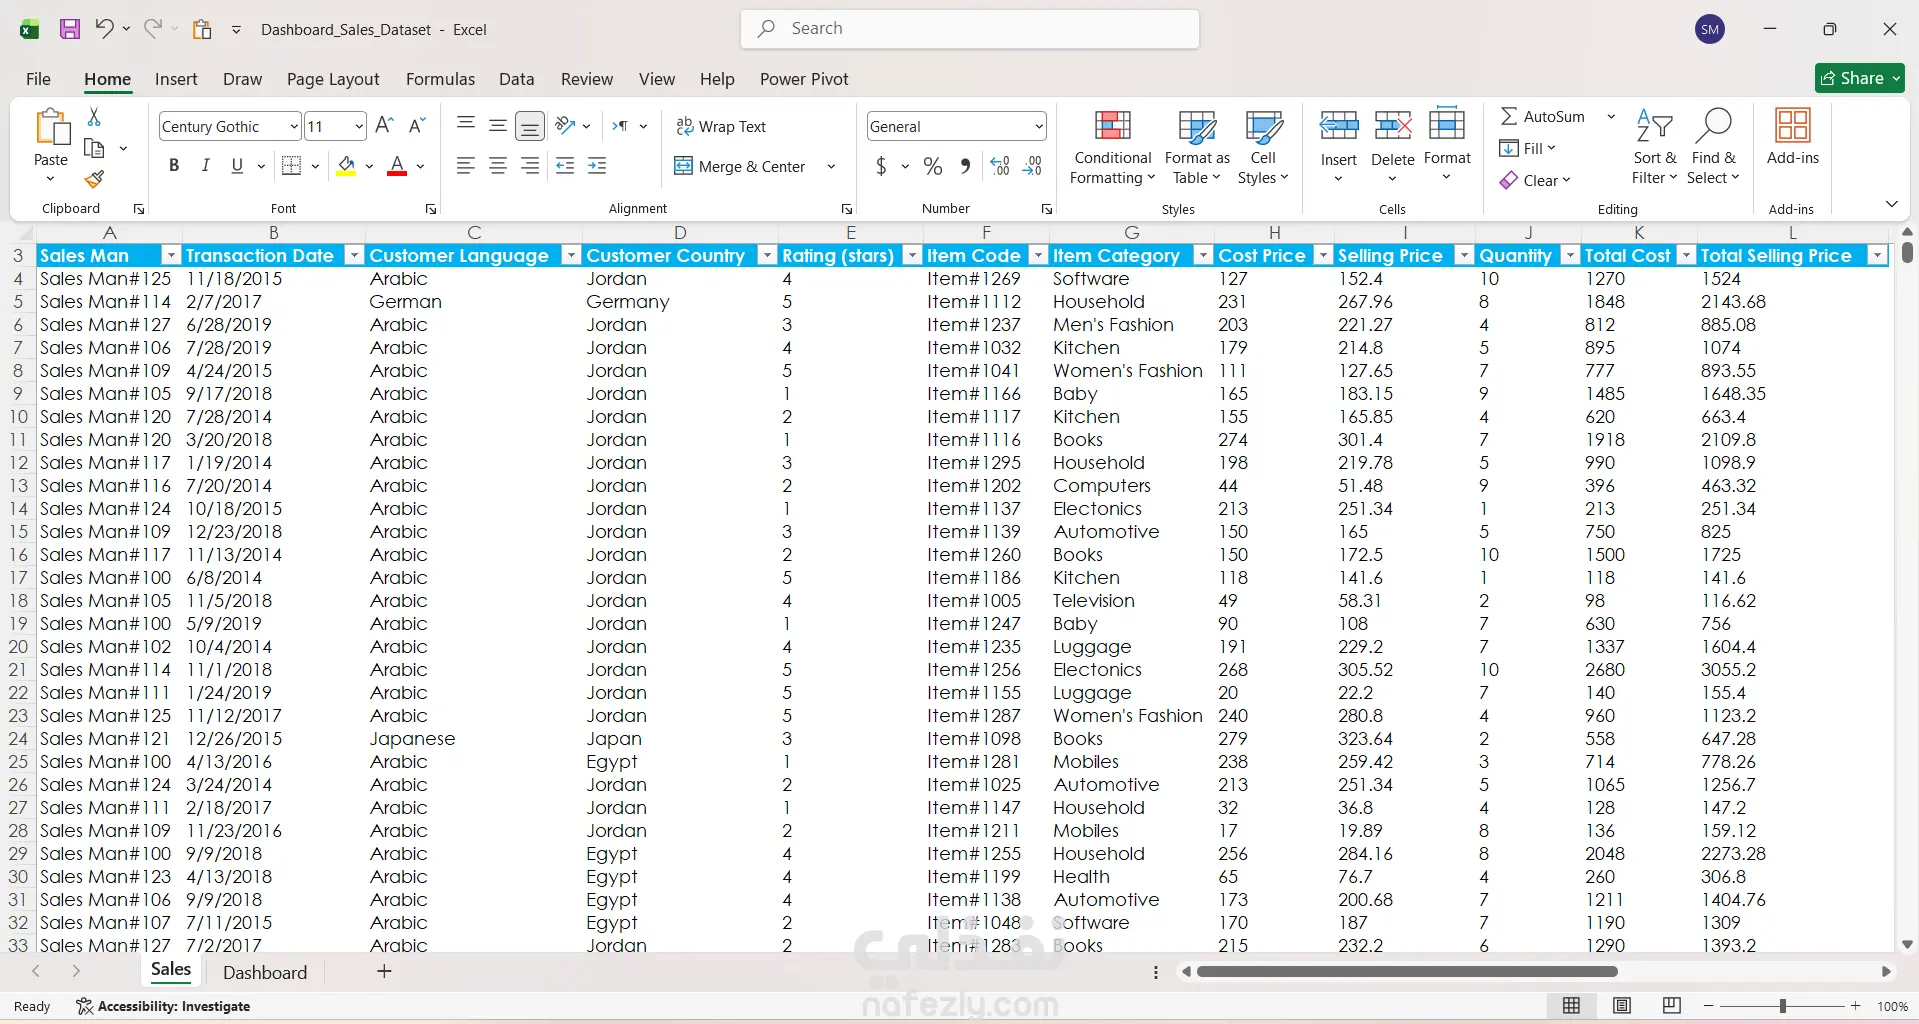Click the AutoSum sigma icon
The width and height of the screenshot is (1919, 1024).
[x=1509, y=117]
